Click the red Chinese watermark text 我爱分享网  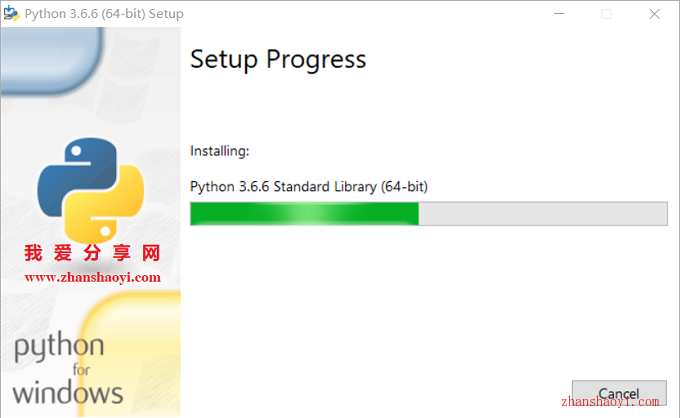(x=92, y=253)
